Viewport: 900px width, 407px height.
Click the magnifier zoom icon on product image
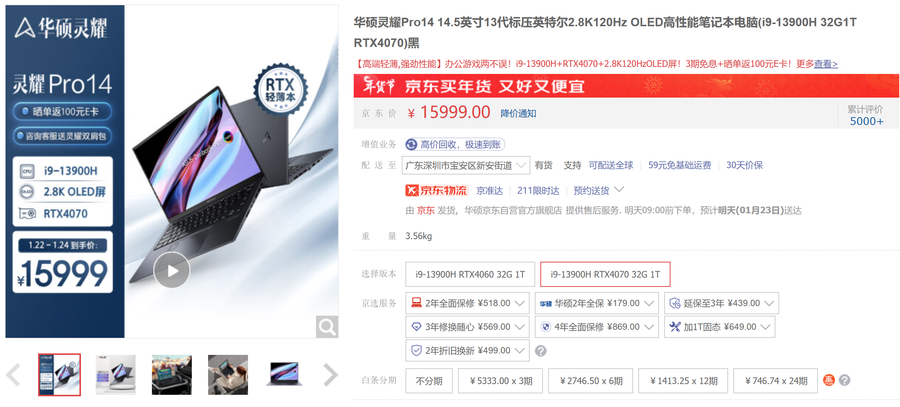pos(327,327)
